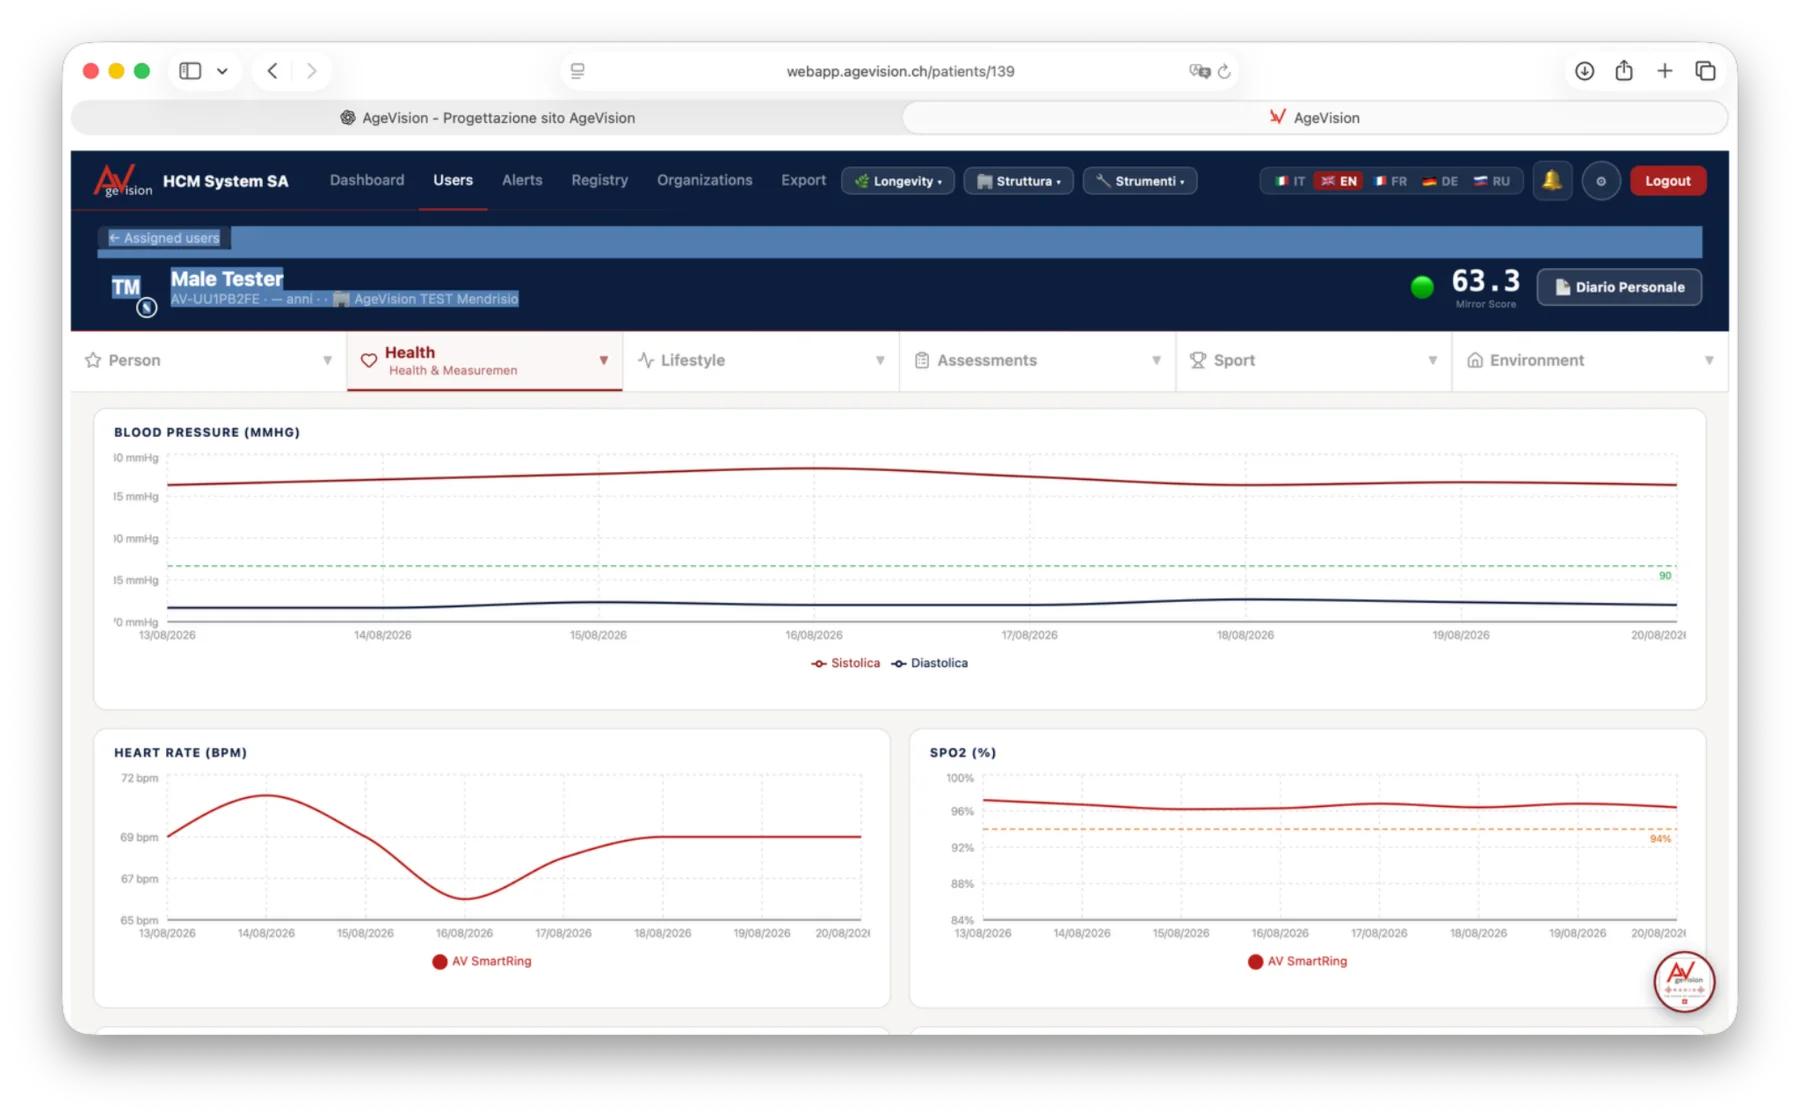
Task: Open the AgeVision floating assistant badge
Action: pos(1684,981)
